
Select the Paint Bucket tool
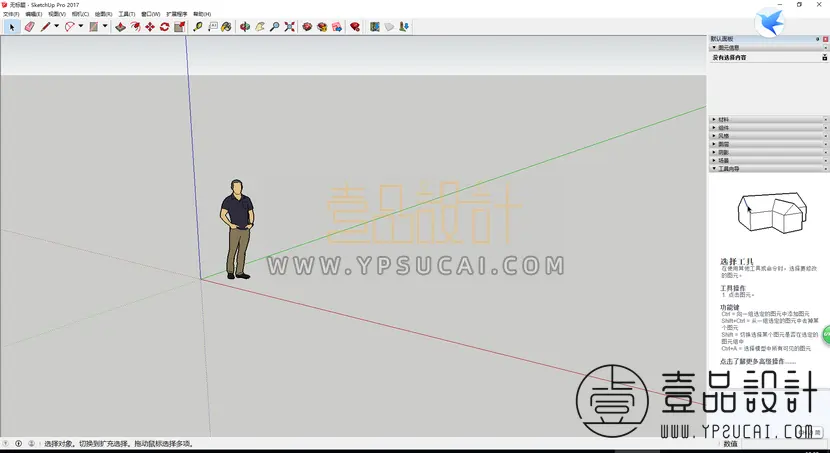coord(227,26)
